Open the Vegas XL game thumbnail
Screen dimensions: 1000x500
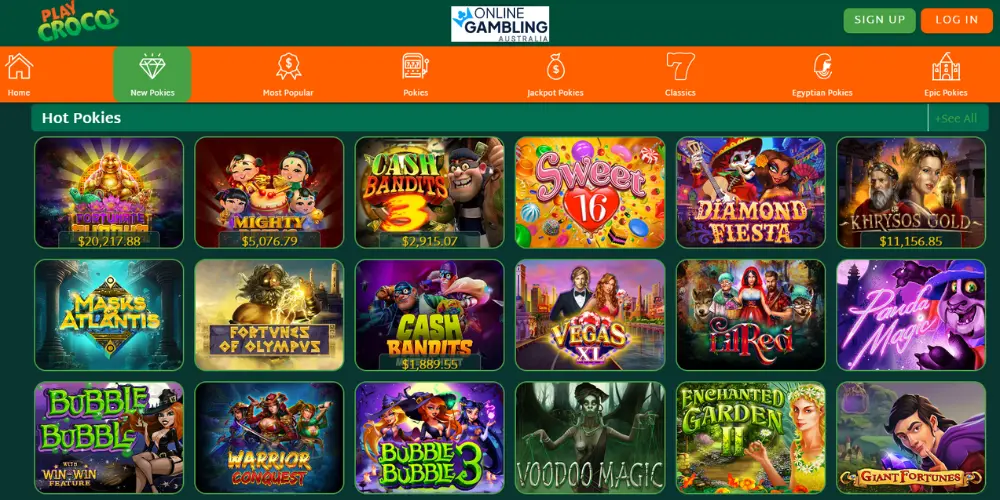click(590, 315)
